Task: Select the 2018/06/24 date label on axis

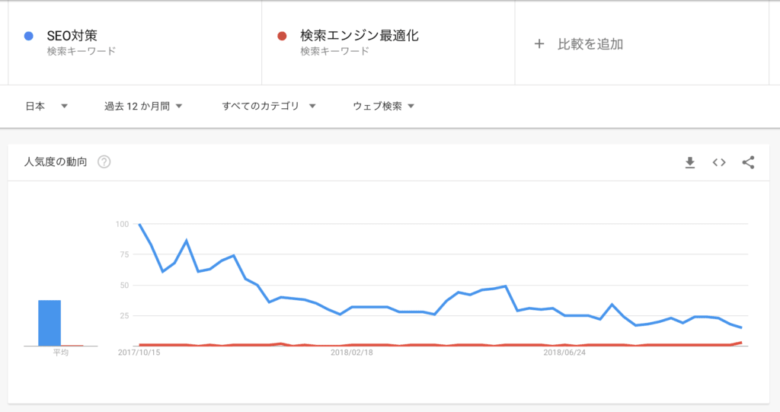Action: [564, 352]
